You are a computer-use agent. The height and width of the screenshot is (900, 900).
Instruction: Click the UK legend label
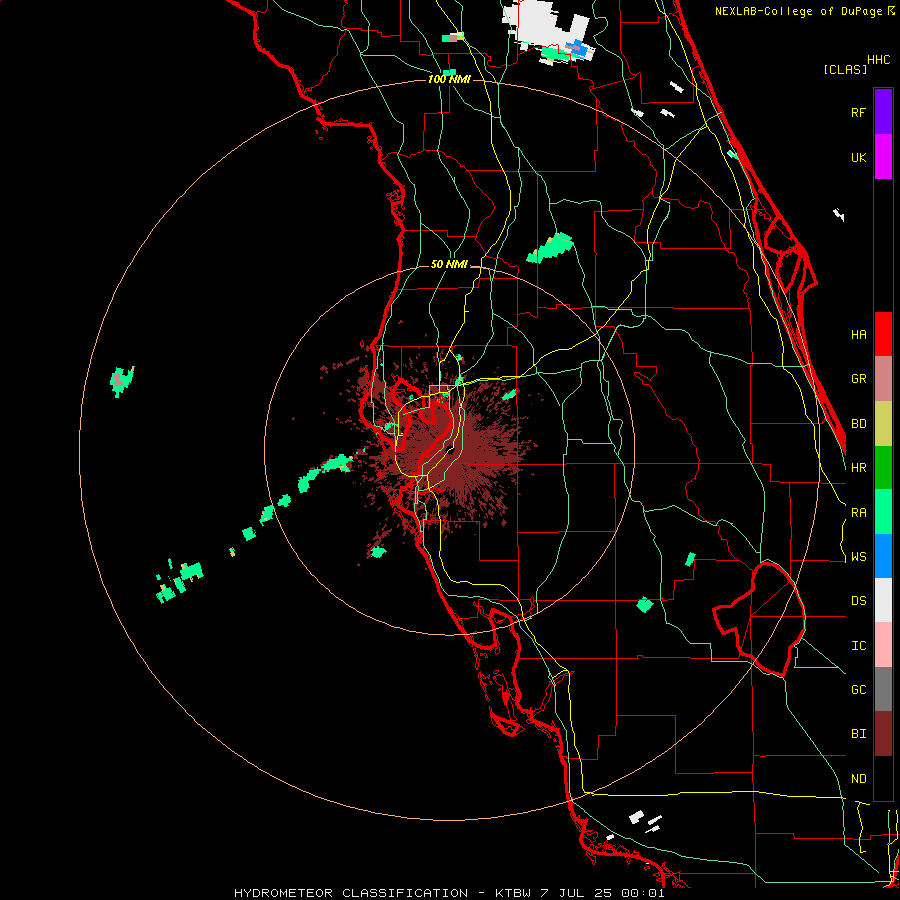coord(858,157)
